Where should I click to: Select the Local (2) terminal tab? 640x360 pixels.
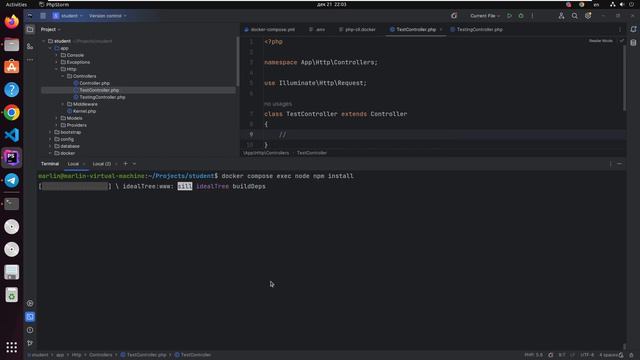(x=102, y=164)
